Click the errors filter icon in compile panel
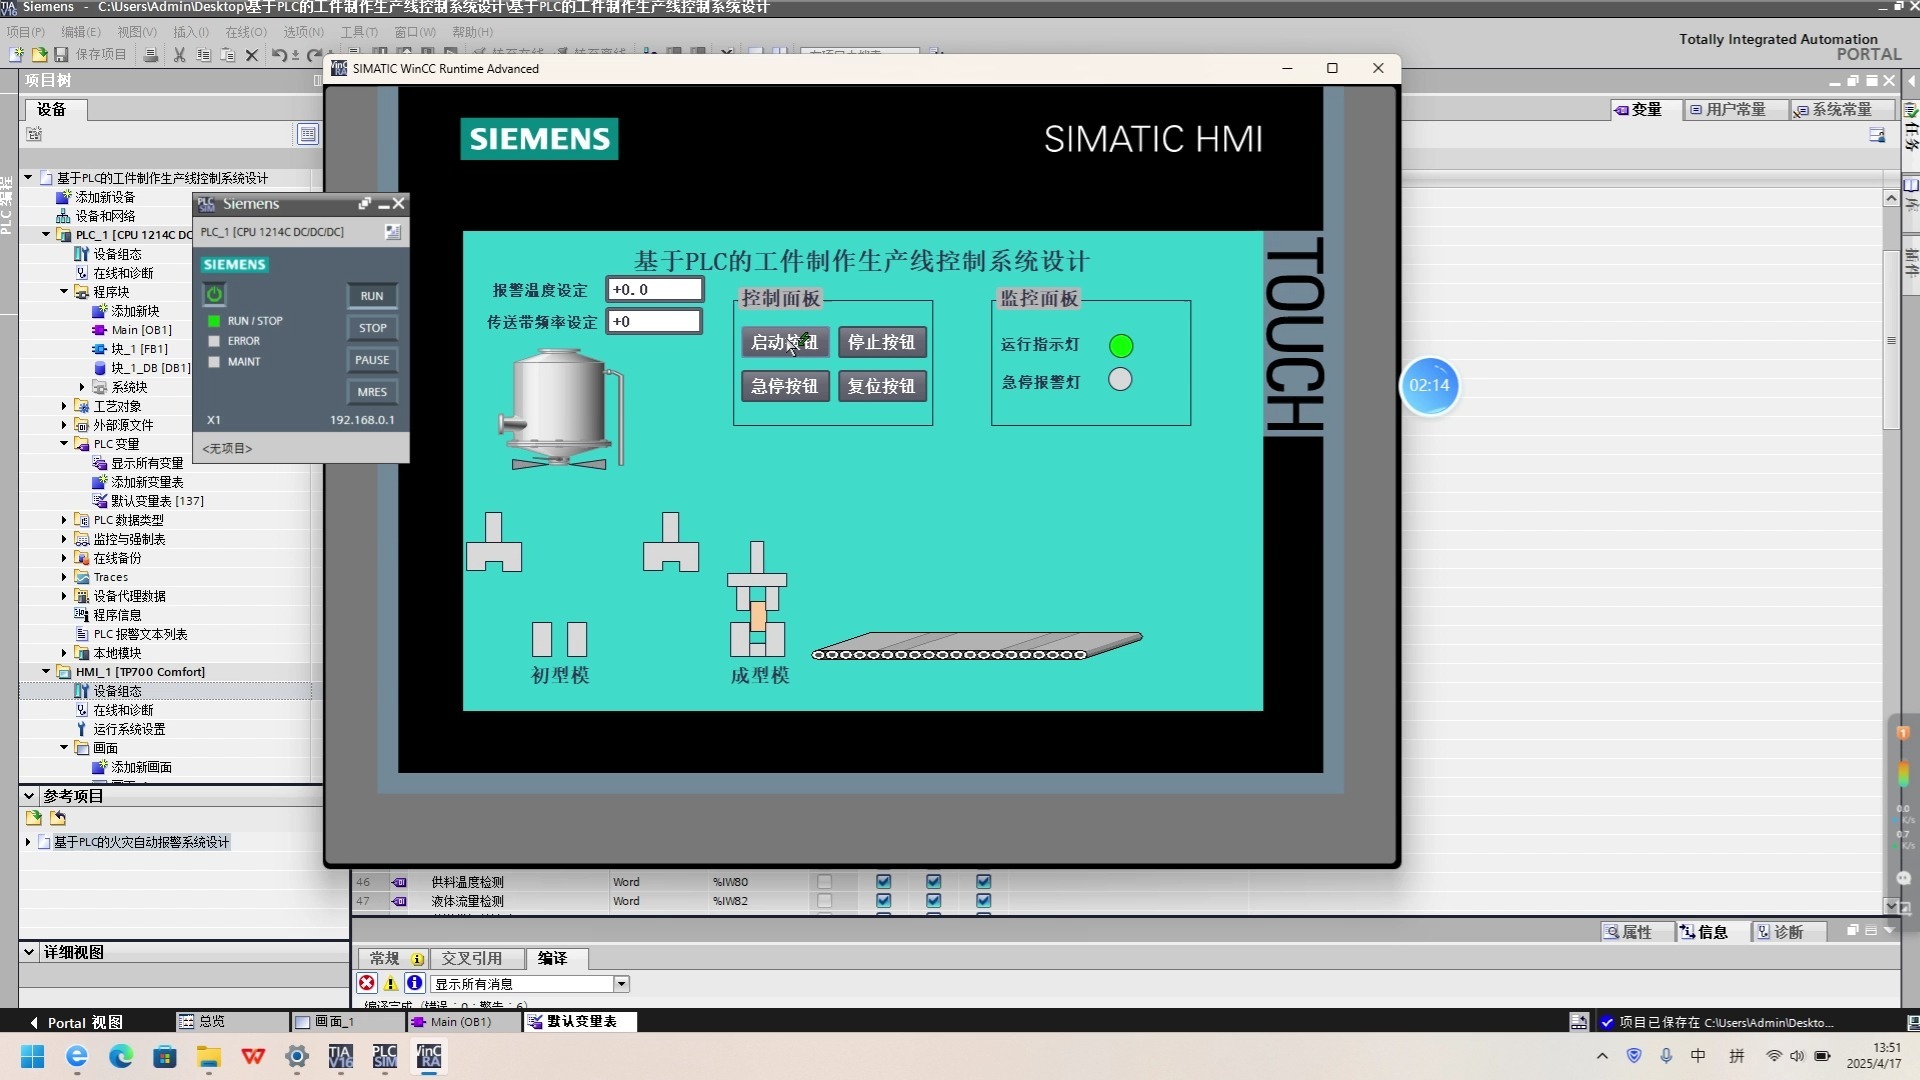Viewport: 1920px width, 1080px height. [367, 984]
